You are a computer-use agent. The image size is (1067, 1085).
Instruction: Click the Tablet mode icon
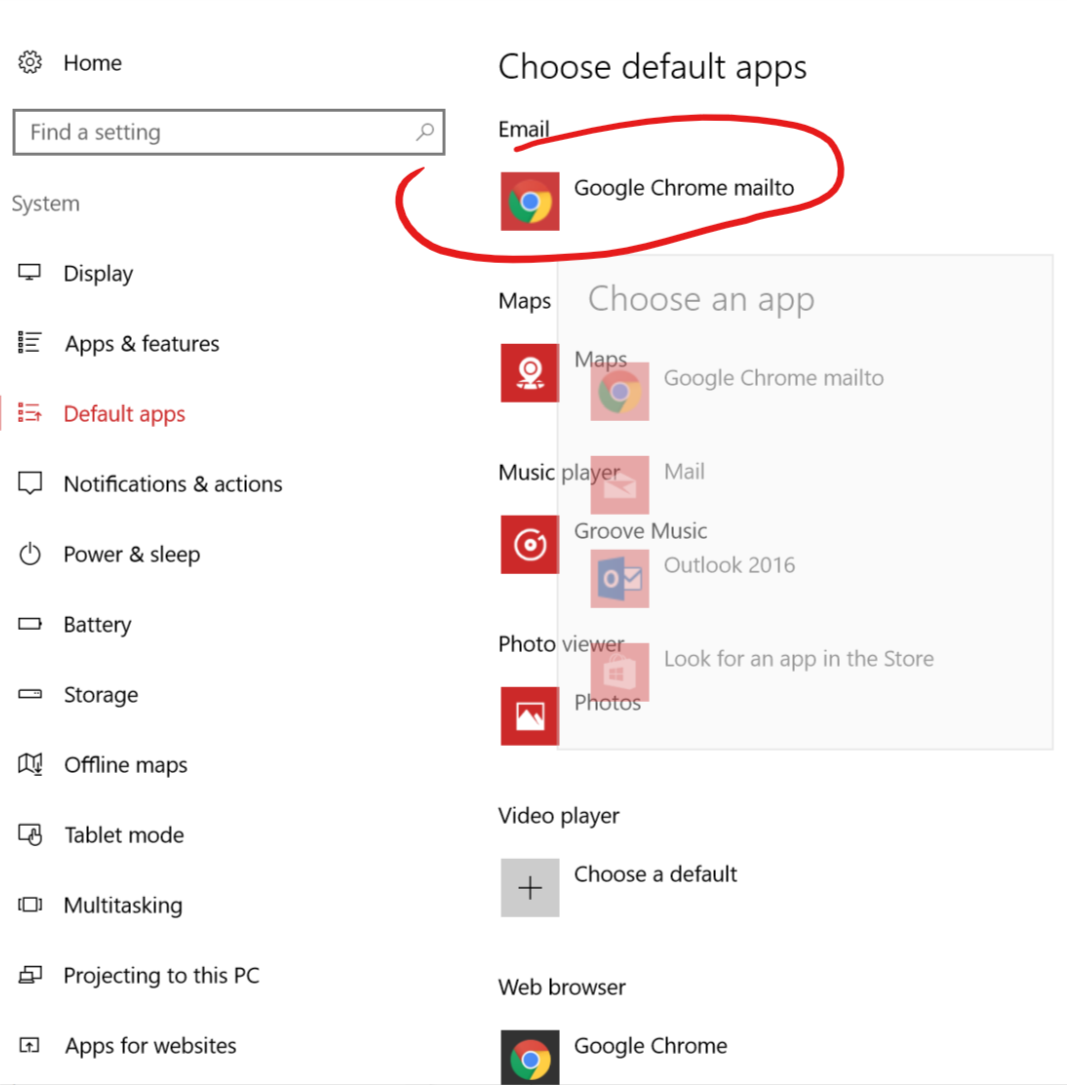(x=30, y=835)
